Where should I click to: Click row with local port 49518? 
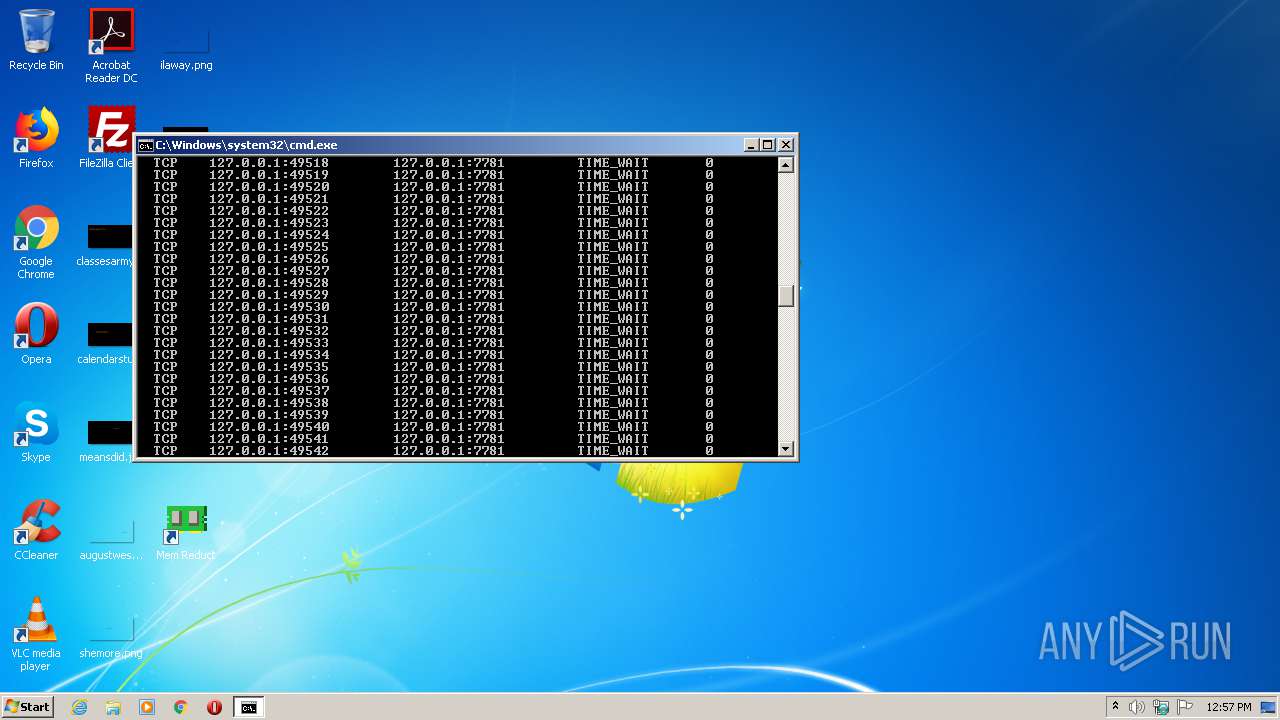[x=433, y=163]
